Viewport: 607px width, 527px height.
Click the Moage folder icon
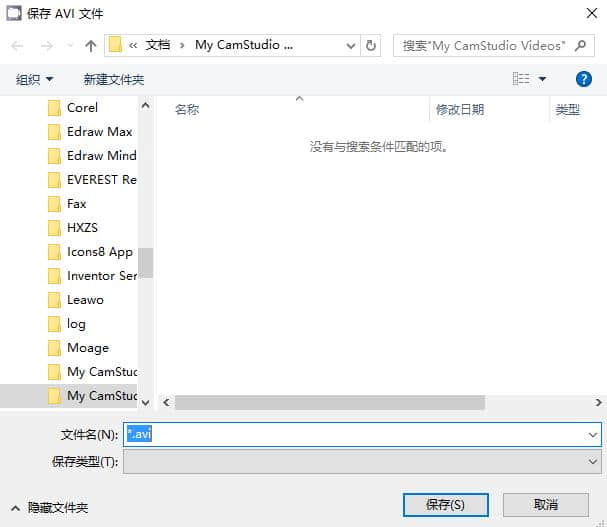point(54,348)
